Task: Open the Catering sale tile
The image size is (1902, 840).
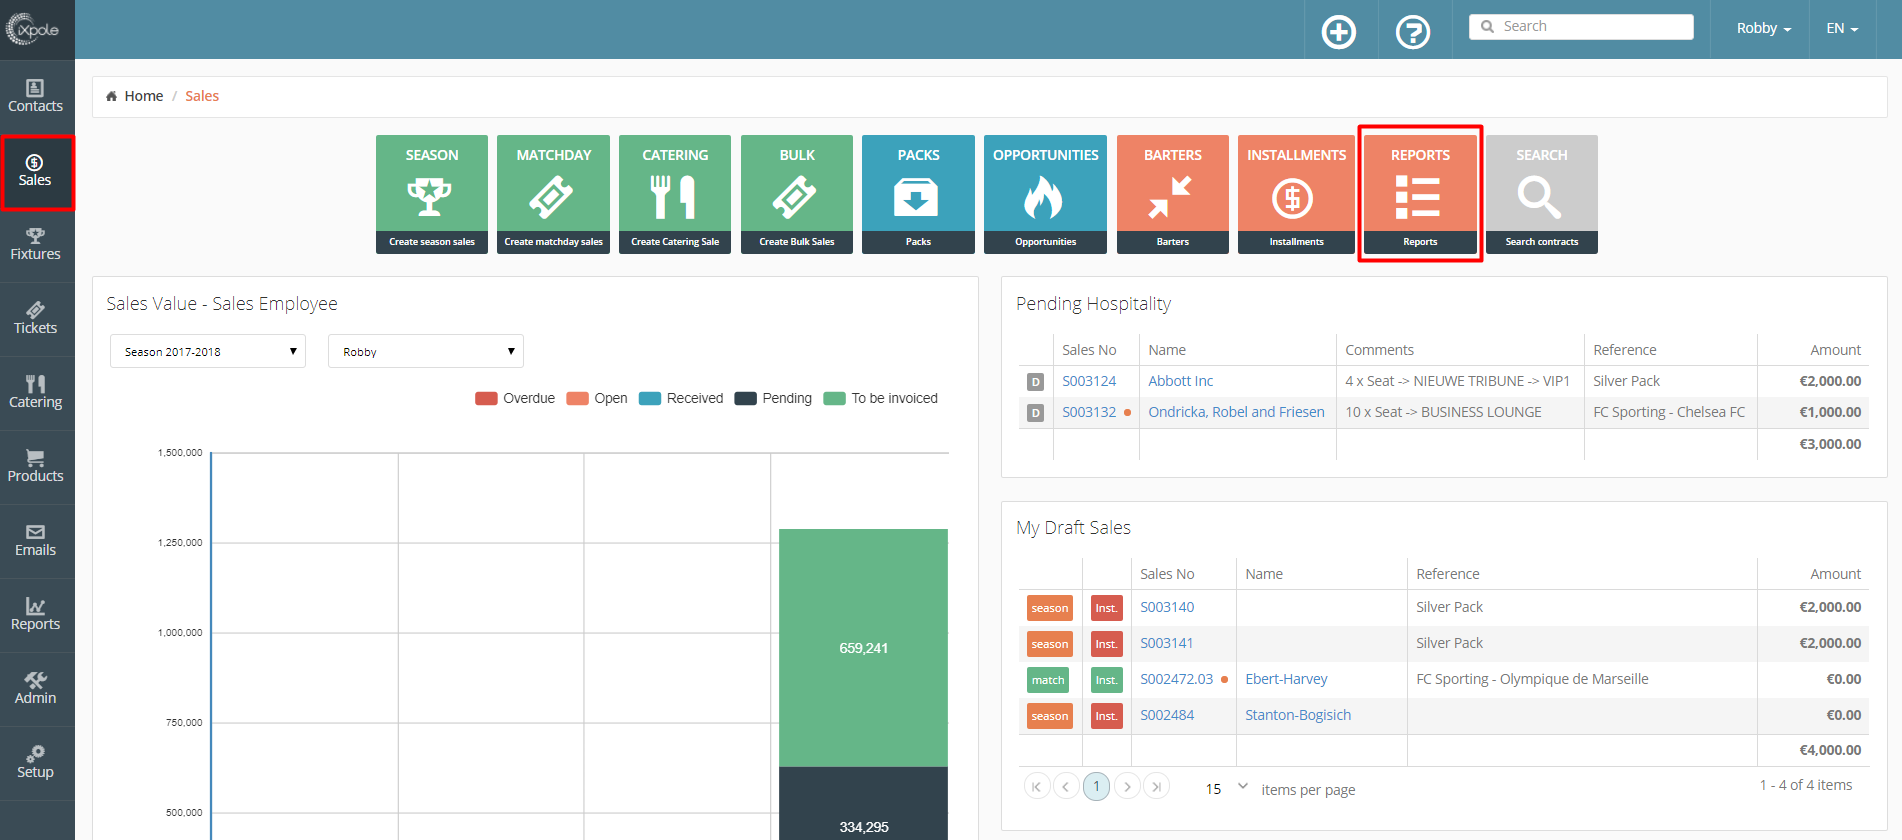Action: tap(675, 194)
